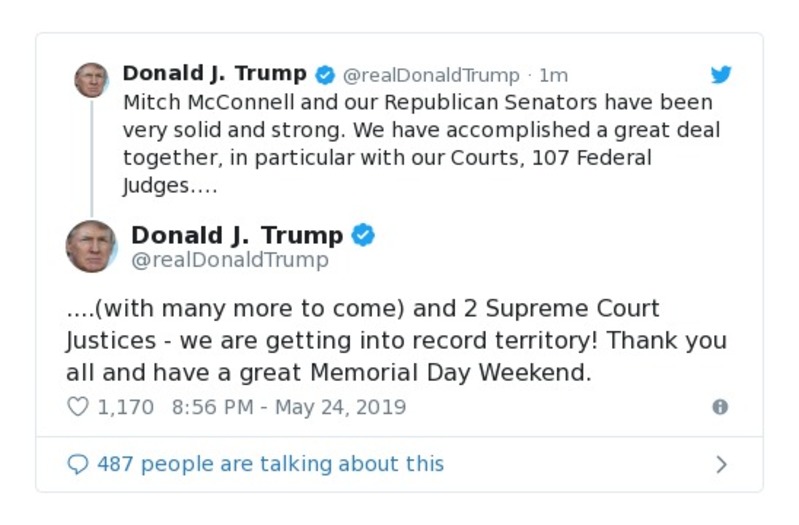This screenshot has height=525, width=799.
Task: Click the main tweet text about Supreme Court Justices
Action: [x=396, y=340]
